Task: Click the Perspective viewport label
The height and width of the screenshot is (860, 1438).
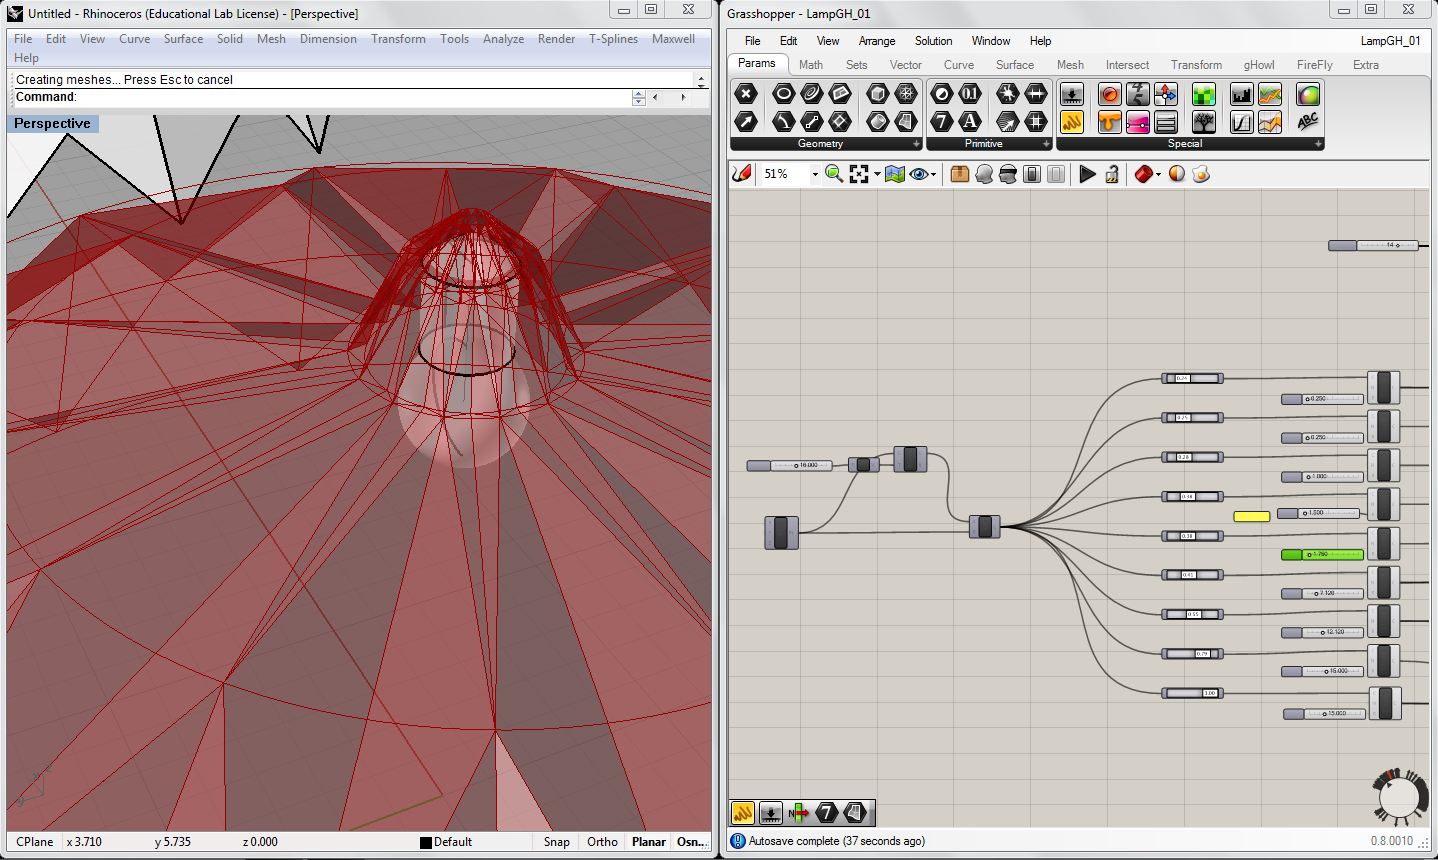Action: pyautogui.click(x=53, y=124)
